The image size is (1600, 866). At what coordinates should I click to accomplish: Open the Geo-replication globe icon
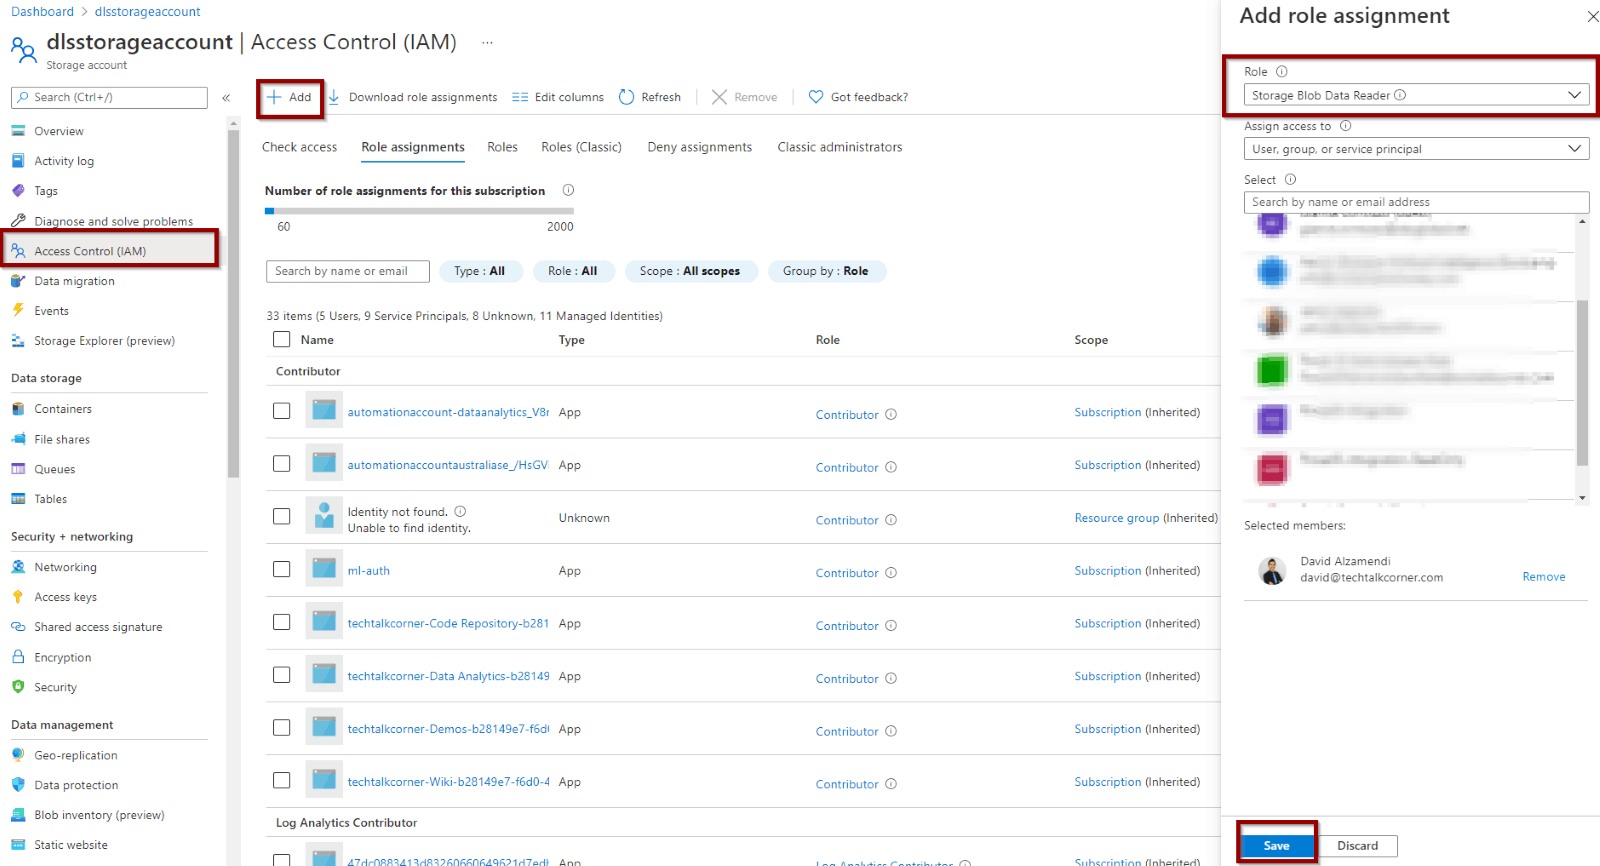point(18,755)
